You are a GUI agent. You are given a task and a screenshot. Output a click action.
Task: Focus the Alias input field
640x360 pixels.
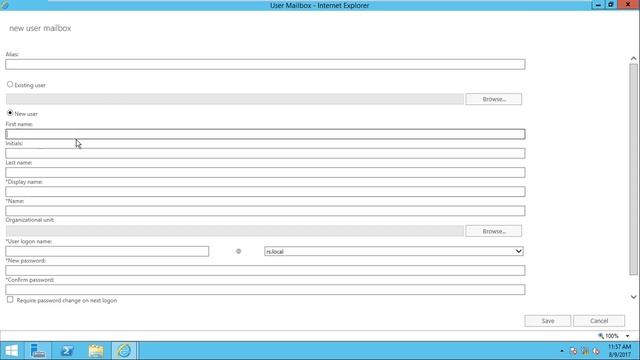point(265,64)
